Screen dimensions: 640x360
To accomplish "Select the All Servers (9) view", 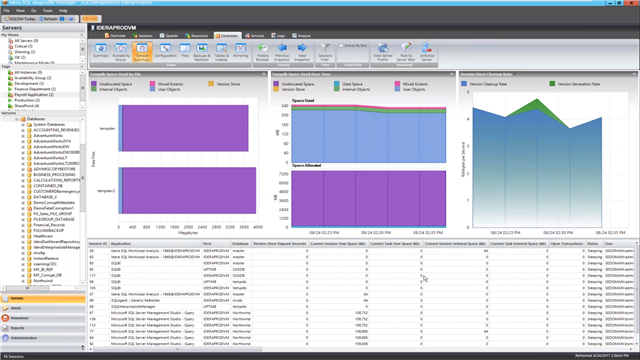I will pos(26,41).
